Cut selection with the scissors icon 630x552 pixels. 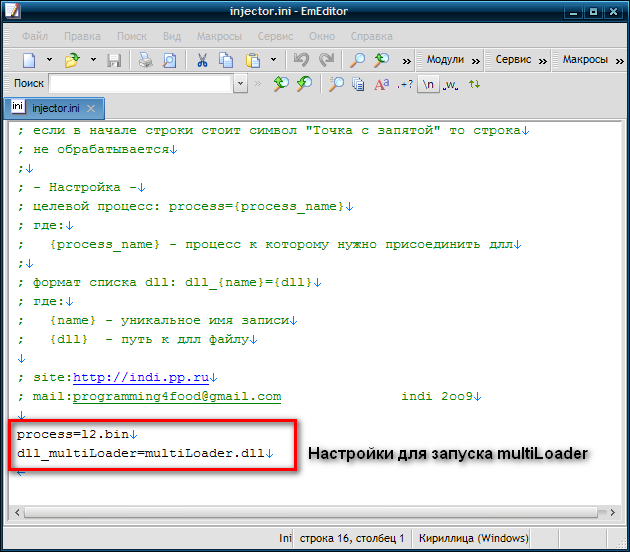point(203,60)
